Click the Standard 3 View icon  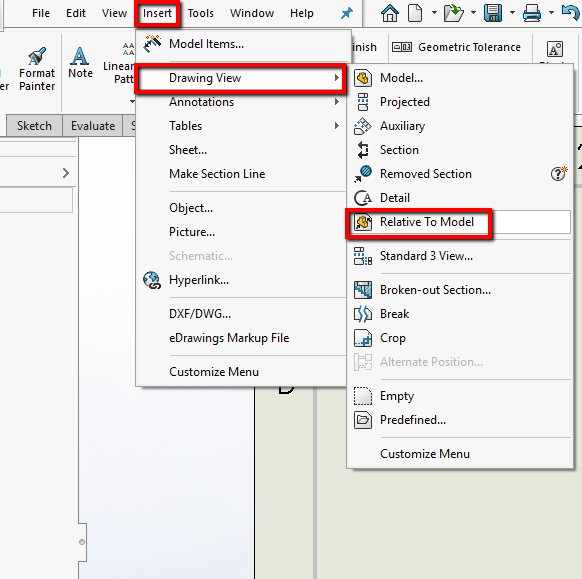pyautogui.click(x=363, y=256)
